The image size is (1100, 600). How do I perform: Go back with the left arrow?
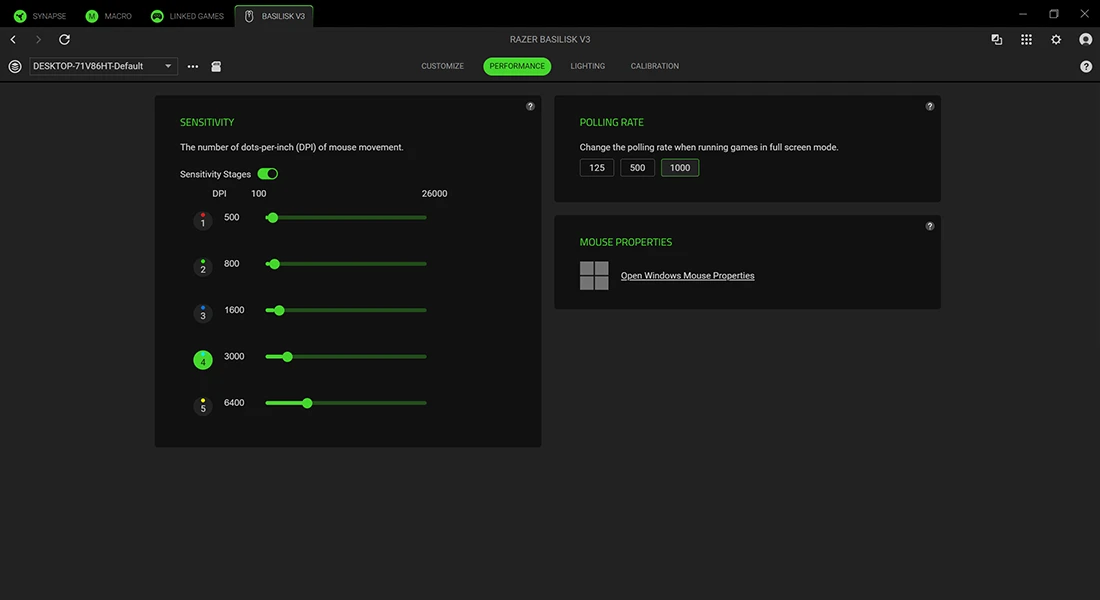(13, 39)
